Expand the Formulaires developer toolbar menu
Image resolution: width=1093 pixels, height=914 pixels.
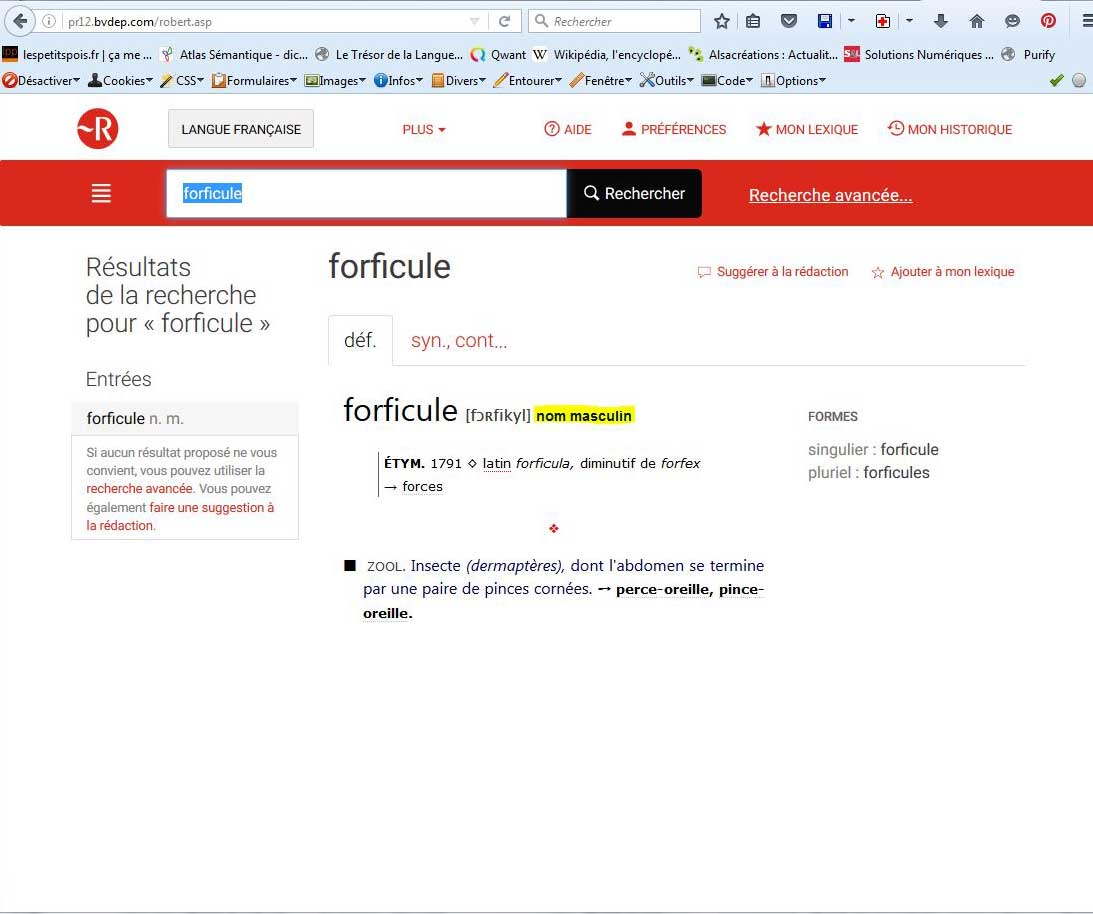[x=254, y=81]
